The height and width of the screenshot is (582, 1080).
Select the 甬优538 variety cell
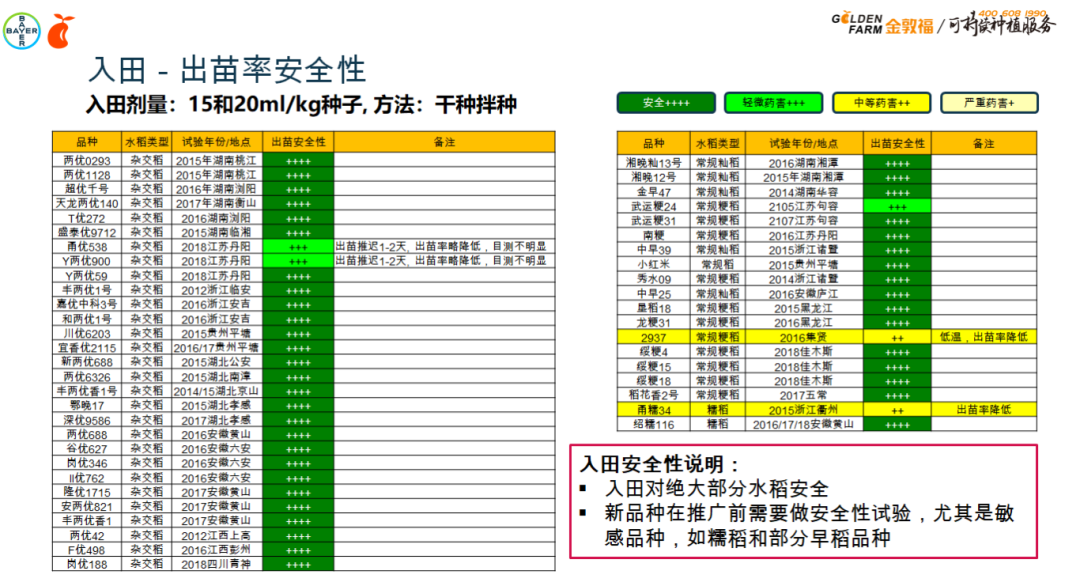click(87, 246)
